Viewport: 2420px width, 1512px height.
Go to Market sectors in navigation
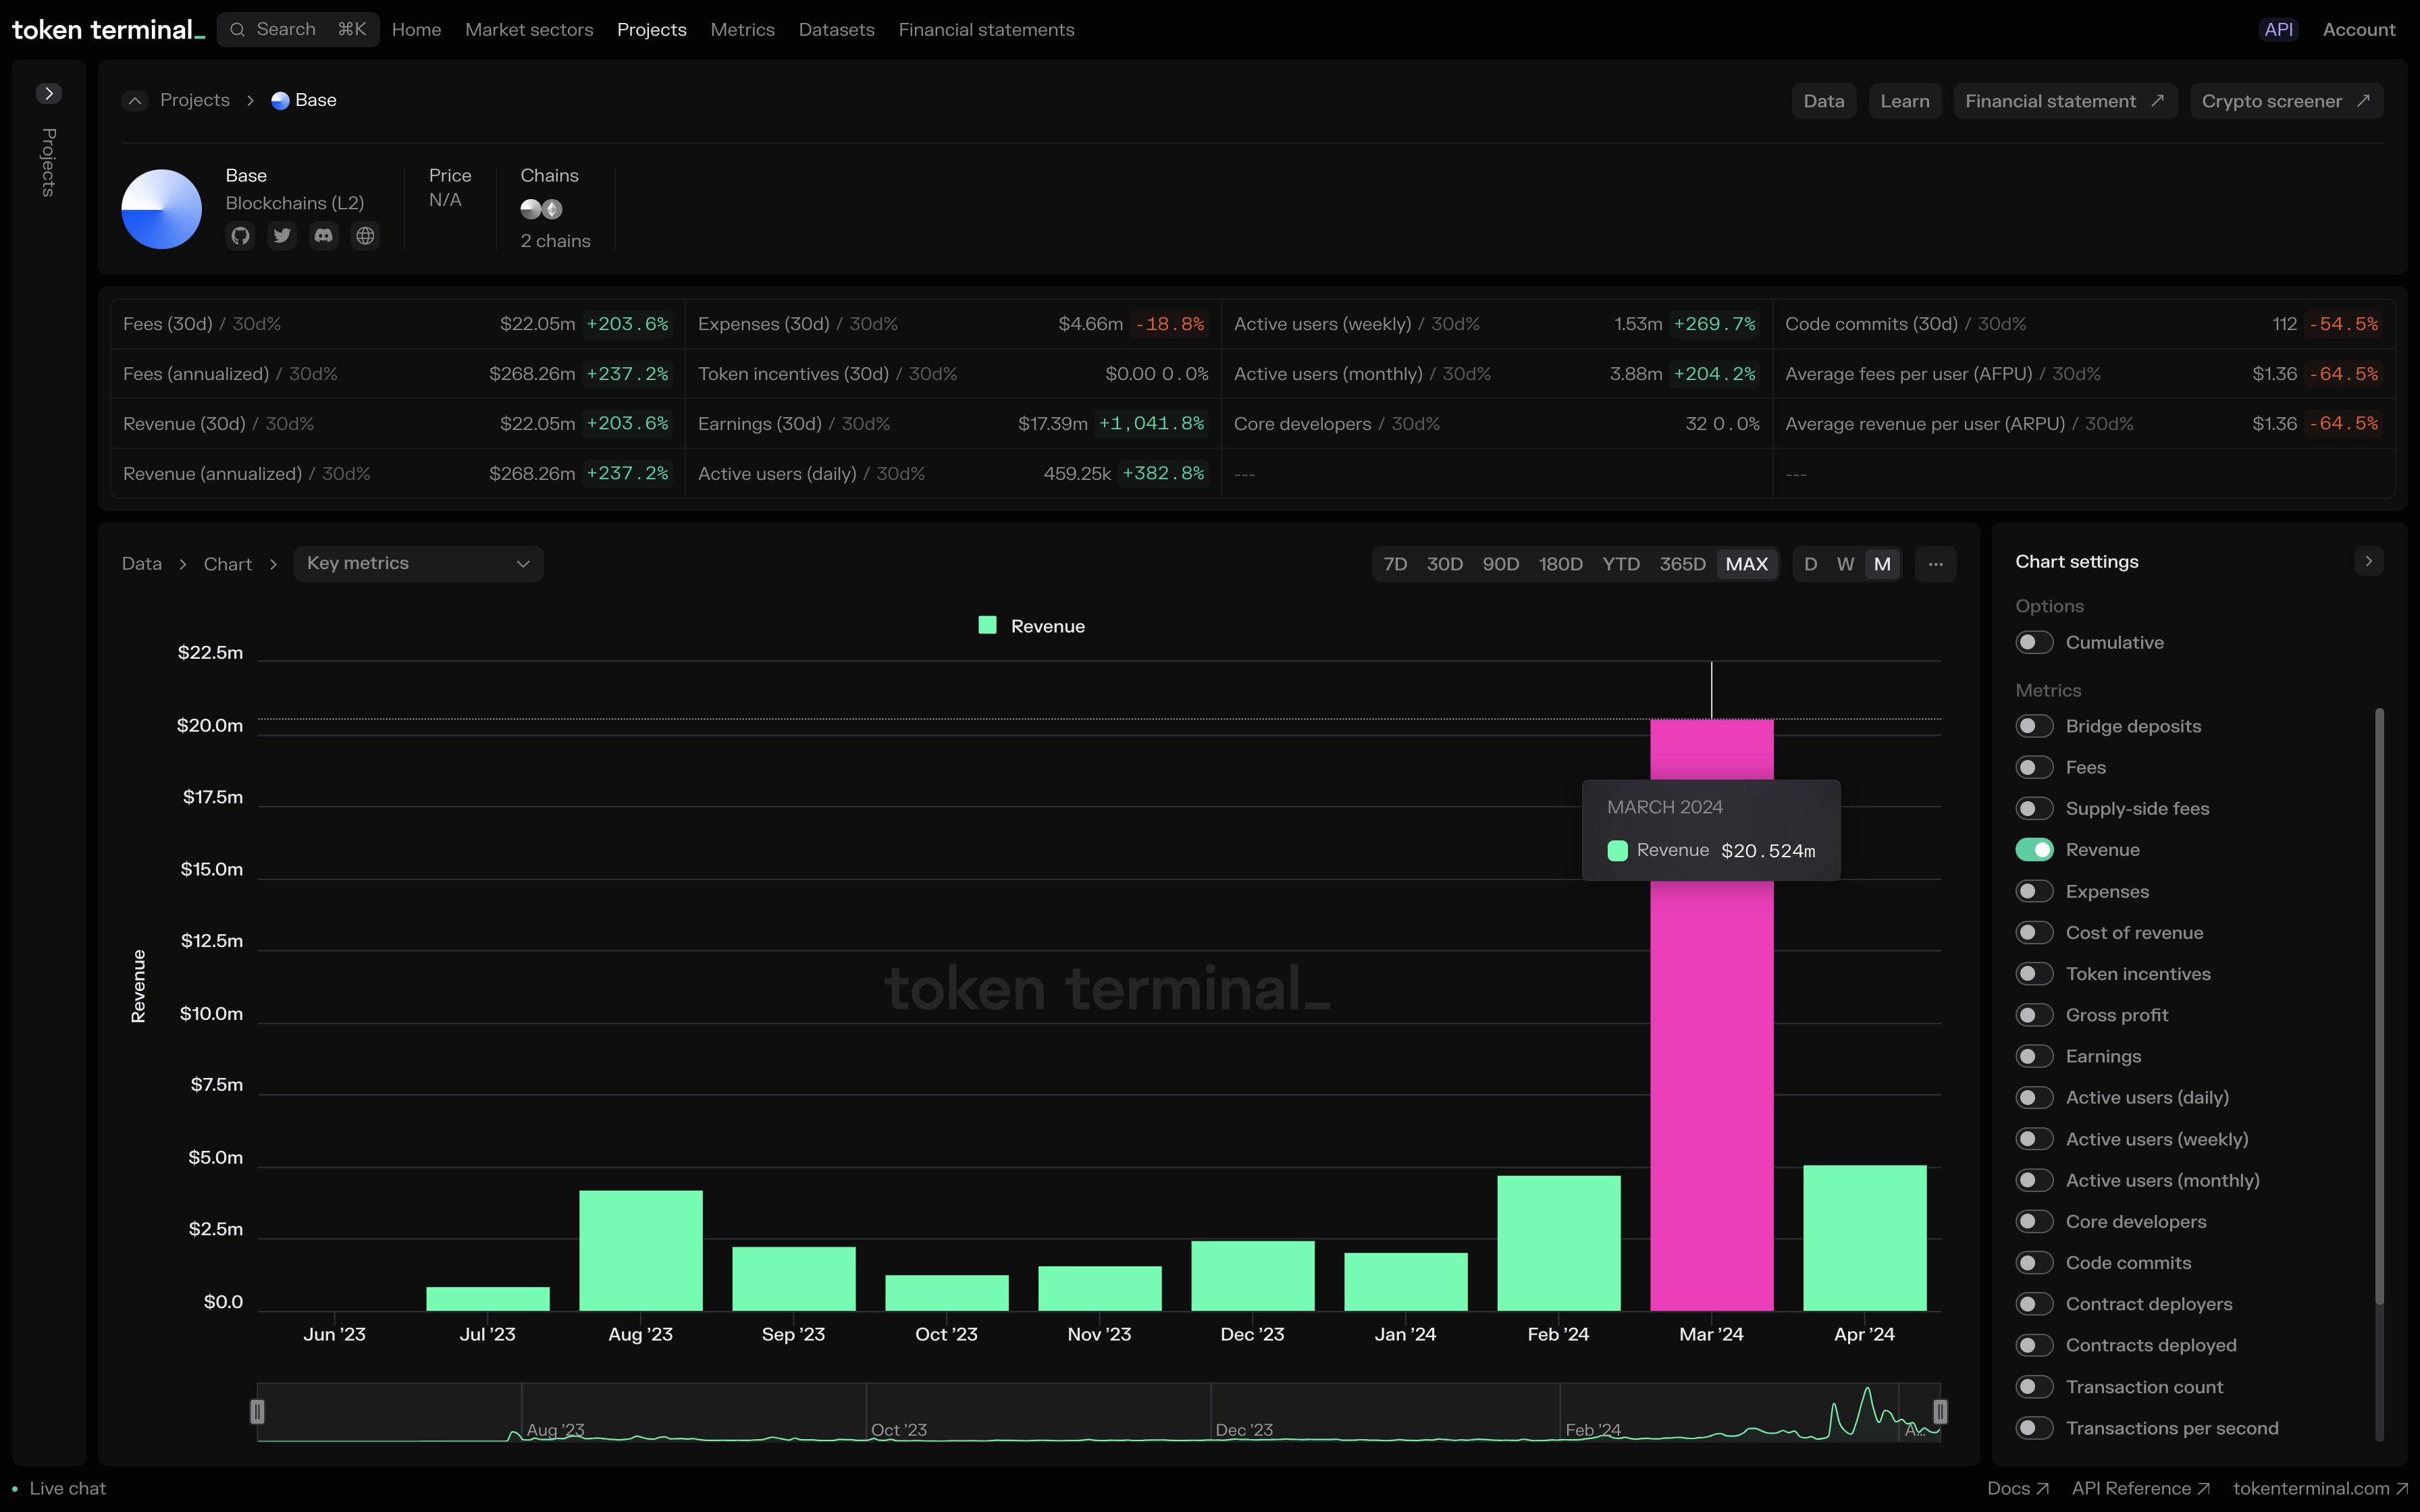pos(529,30)
